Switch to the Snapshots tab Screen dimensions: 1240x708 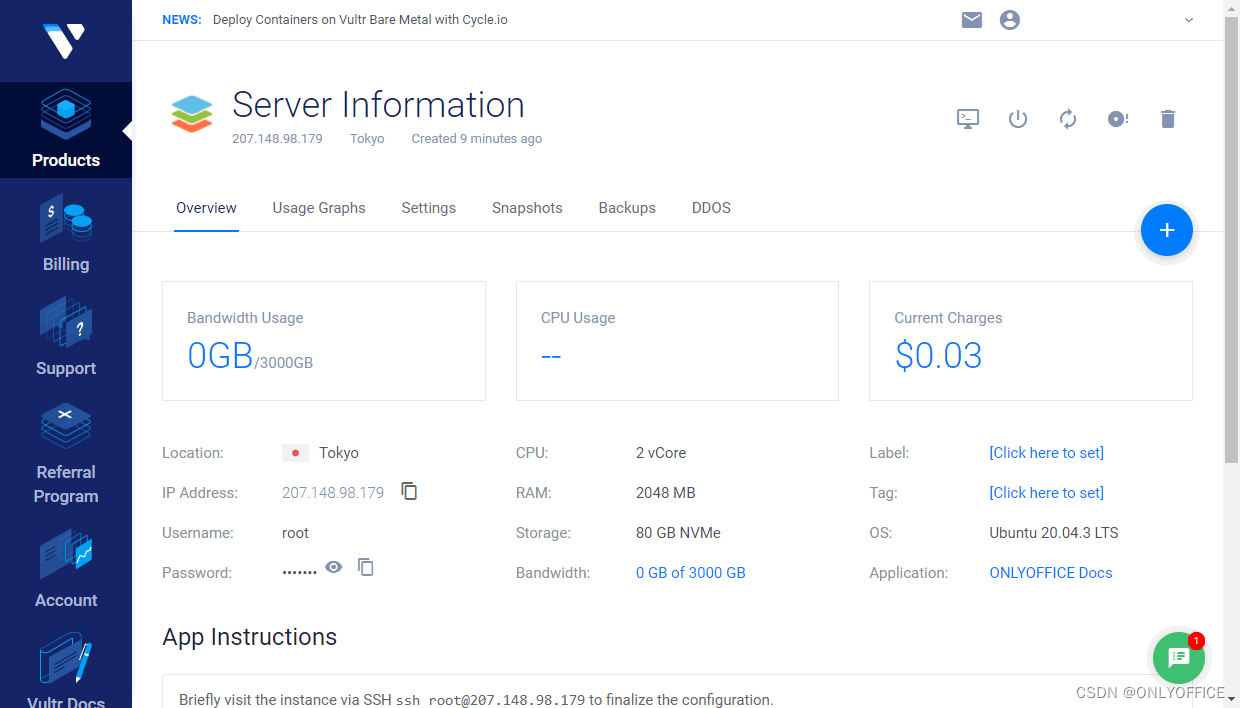pyautogui.click(x=527, y=208)
